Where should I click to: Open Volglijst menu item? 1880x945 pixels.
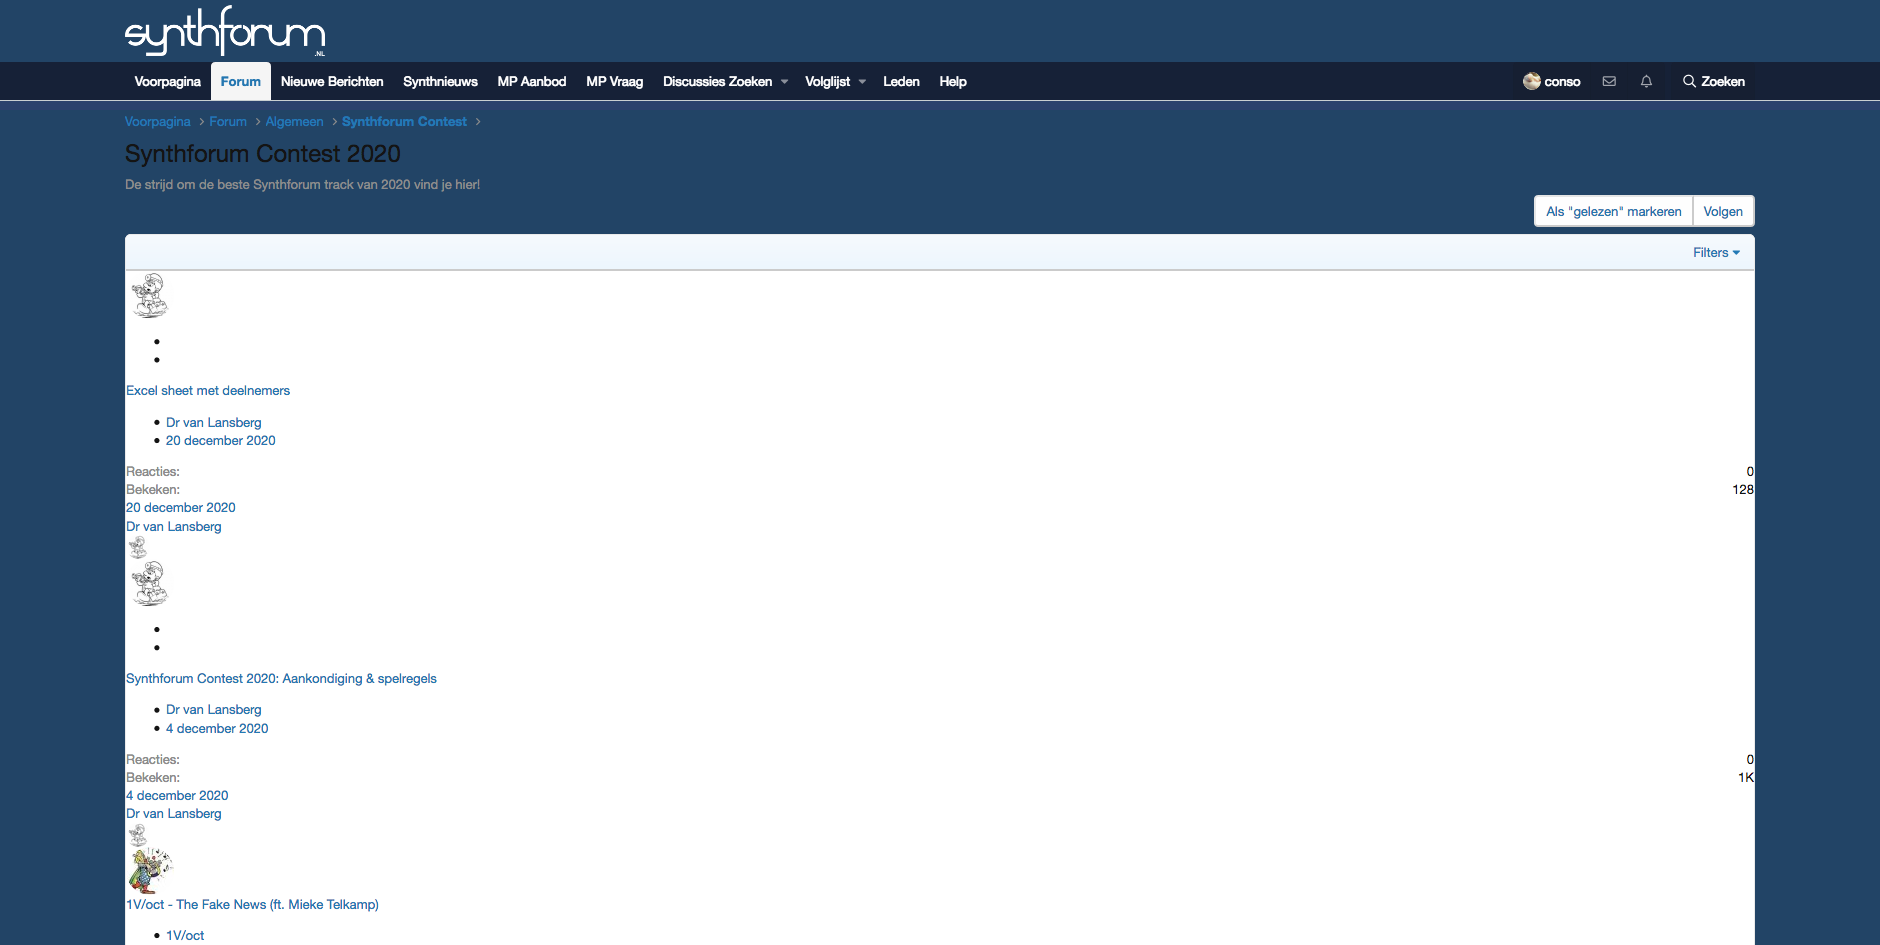coord(827,82)
